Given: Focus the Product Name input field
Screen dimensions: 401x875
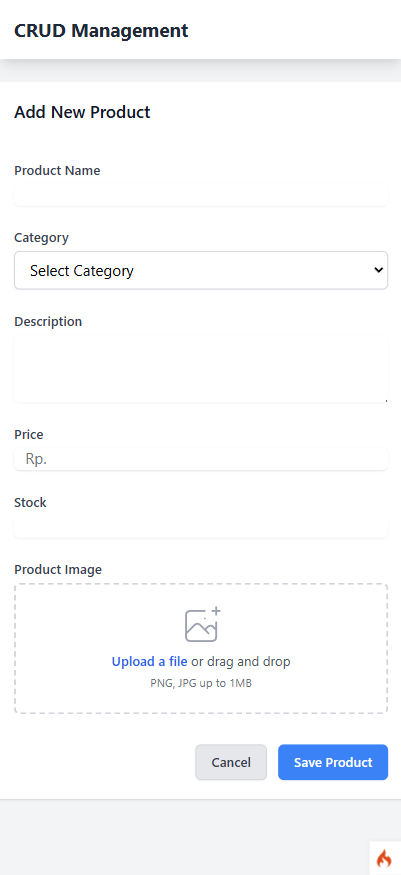Looking at the screenshot, I should (x=201, y=195).
